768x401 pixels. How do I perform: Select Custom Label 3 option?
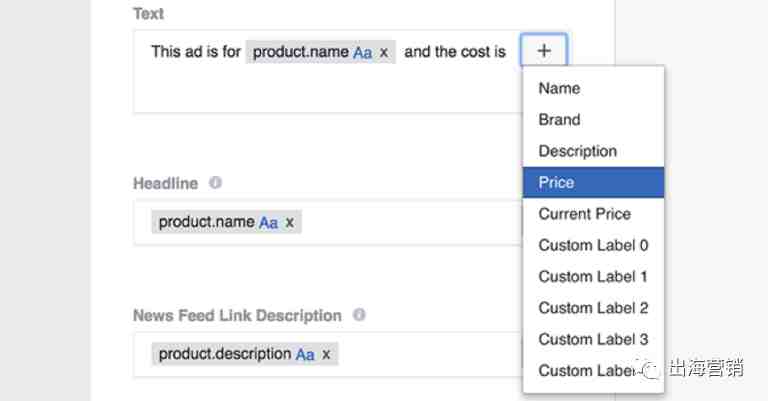(593, 339)
